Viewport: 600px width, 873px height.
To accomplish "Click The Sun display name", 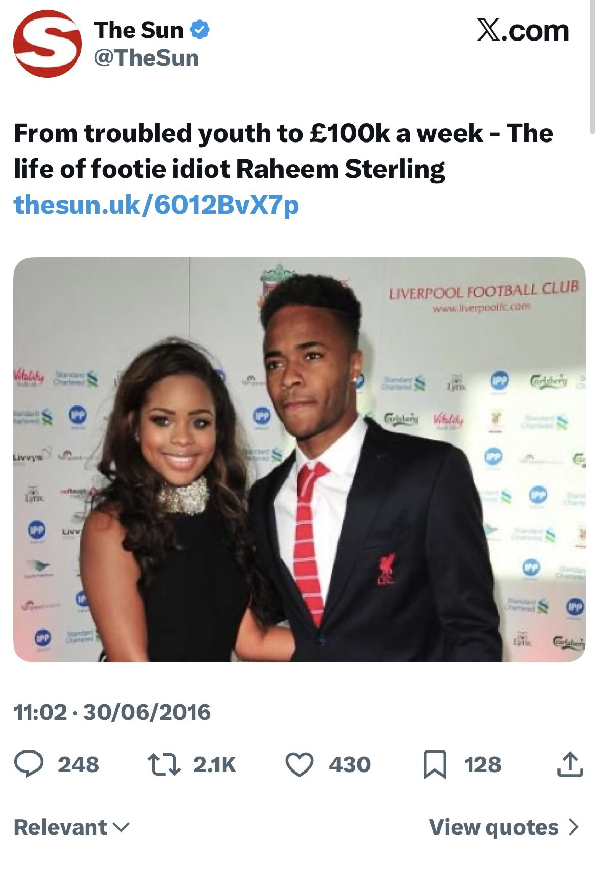I will 138,31.
